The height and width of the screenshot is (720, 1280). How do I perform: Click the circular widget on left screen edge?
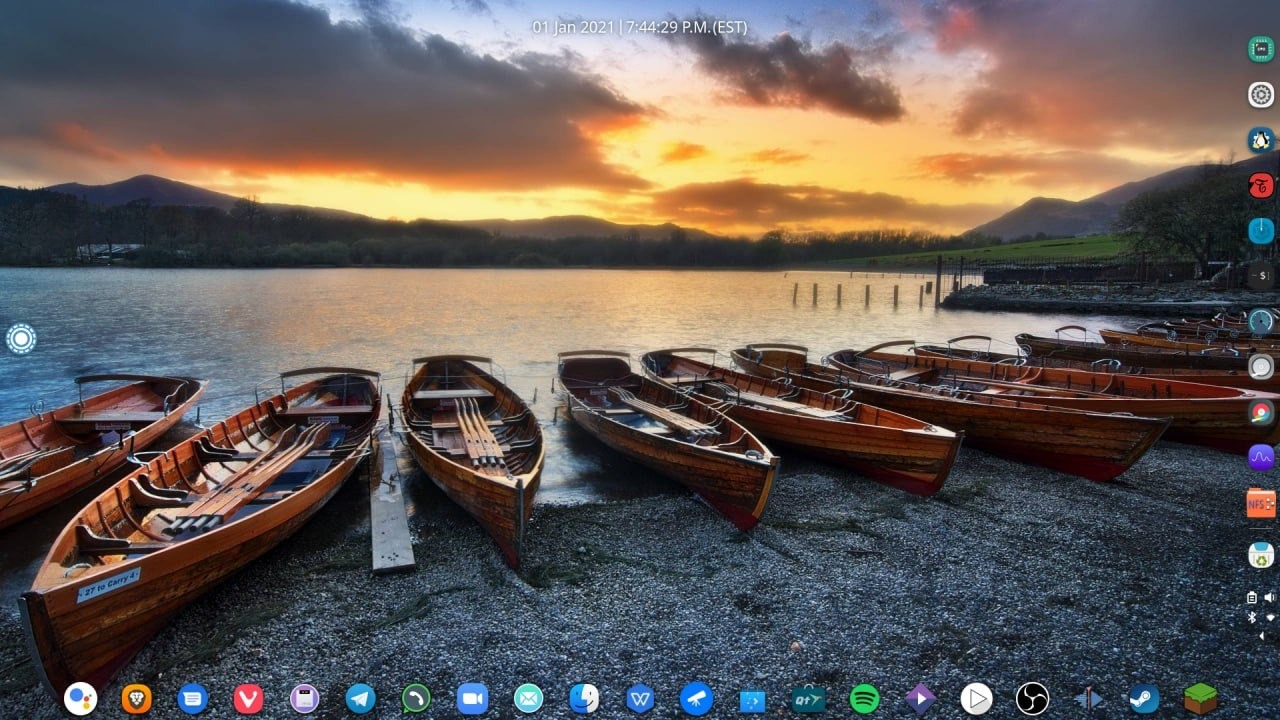pyautogui.click(x=21, y=338)
